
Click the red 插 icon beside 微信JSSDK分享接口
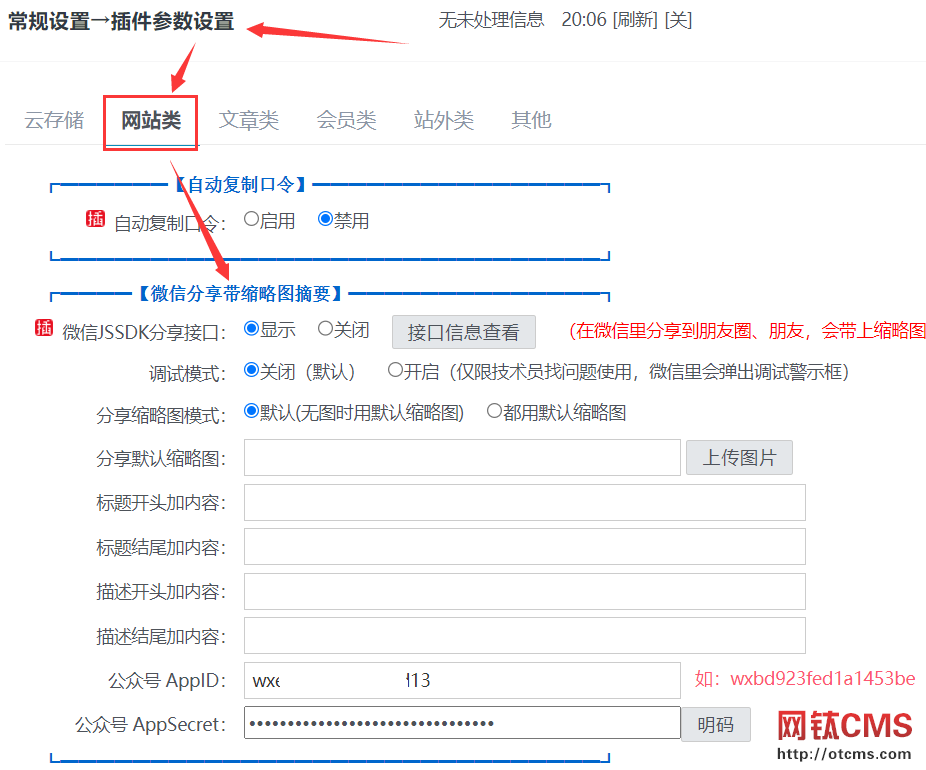(x=43, y=327)
